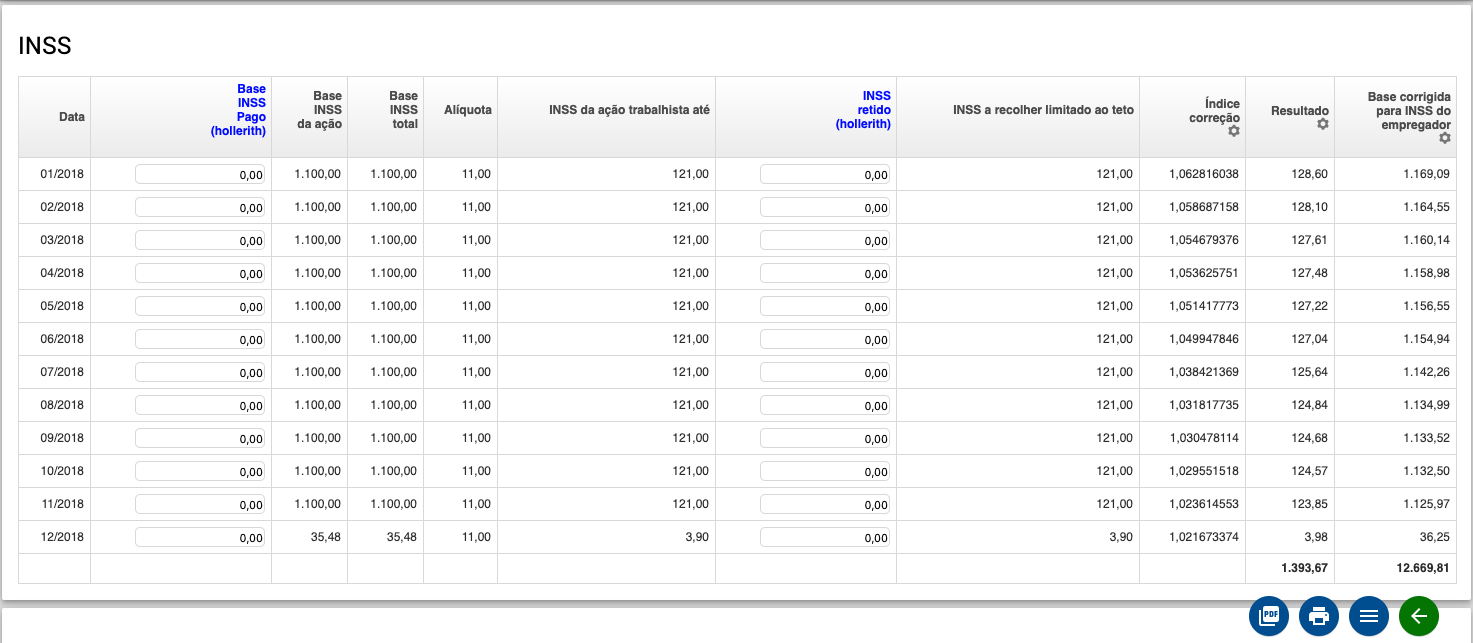1473x643 pixels.
Task: Edit Base INSS Pago field for 03/2018
Action: (200, 240)
